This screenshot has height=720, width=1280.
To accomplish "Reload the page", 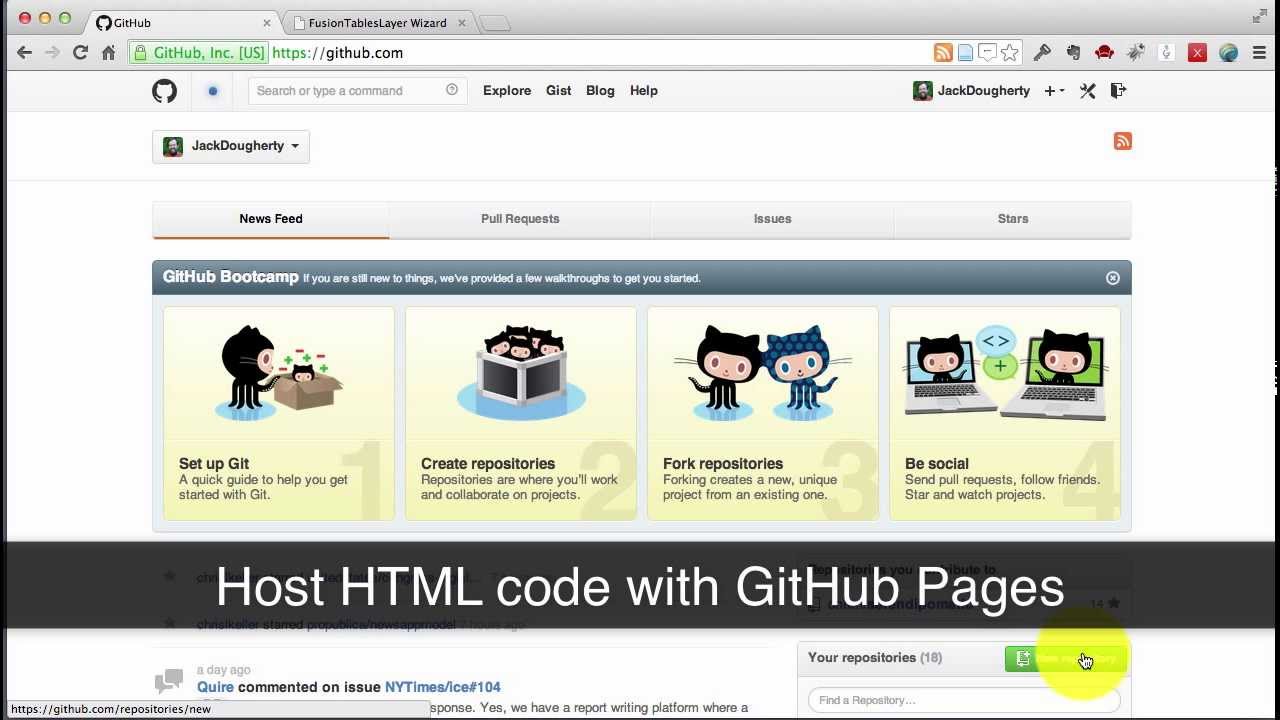I will (x=80, y=53).
